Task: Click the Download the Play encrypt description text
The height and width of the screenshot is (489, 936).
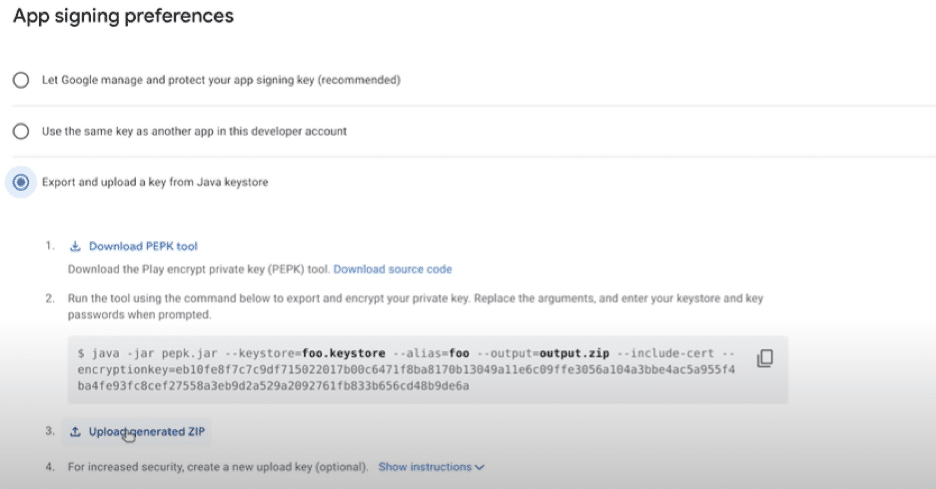Action: (x=199, y=269)
